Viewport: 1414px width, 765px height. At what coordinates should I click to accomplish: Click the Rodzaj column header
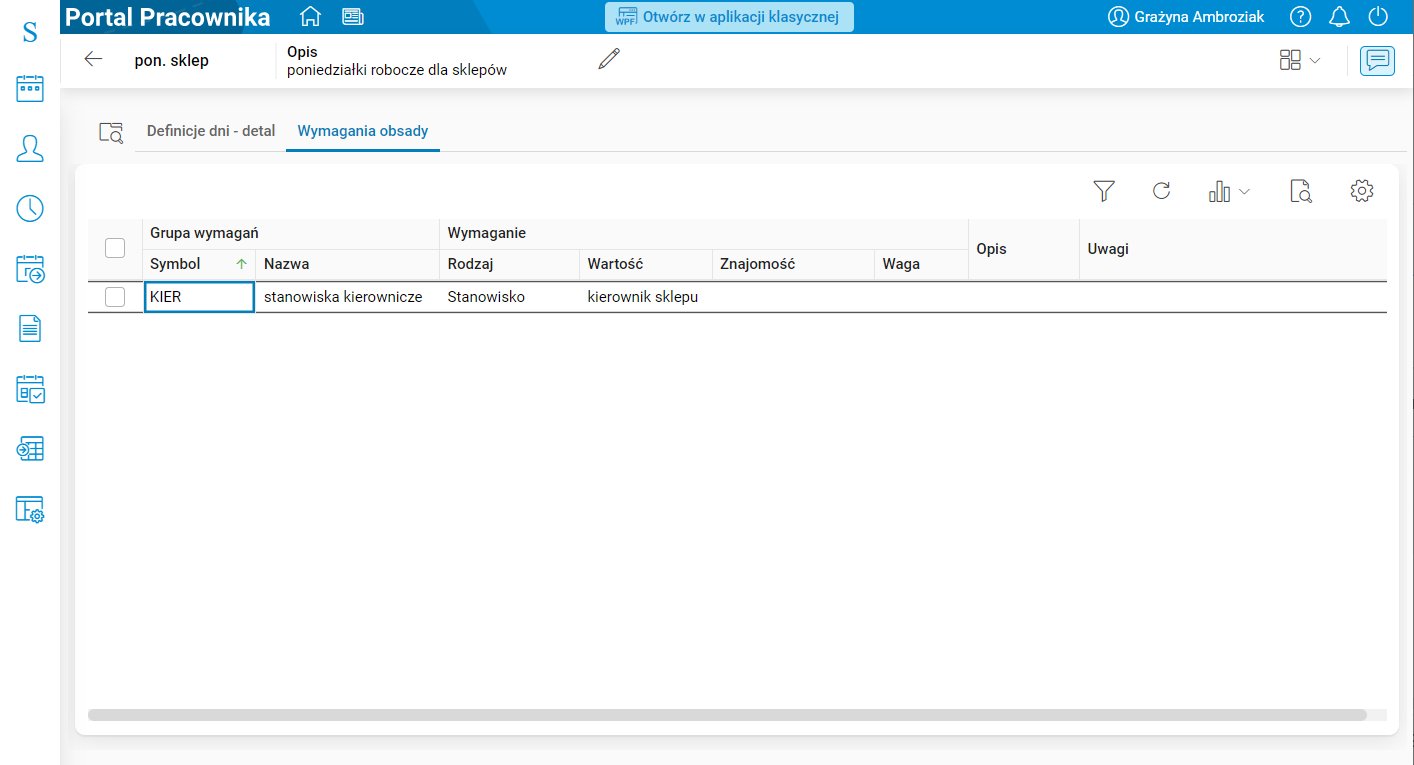[x=509, y=264]
